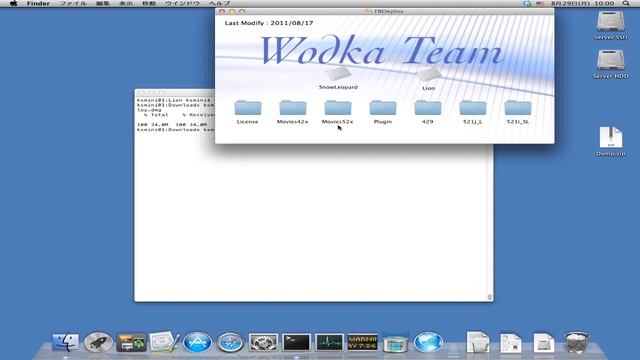Image resolution: width=640 pixels, height=360 pixels.
Task: Open the 521i_L folder
Action: coord(473,108)
